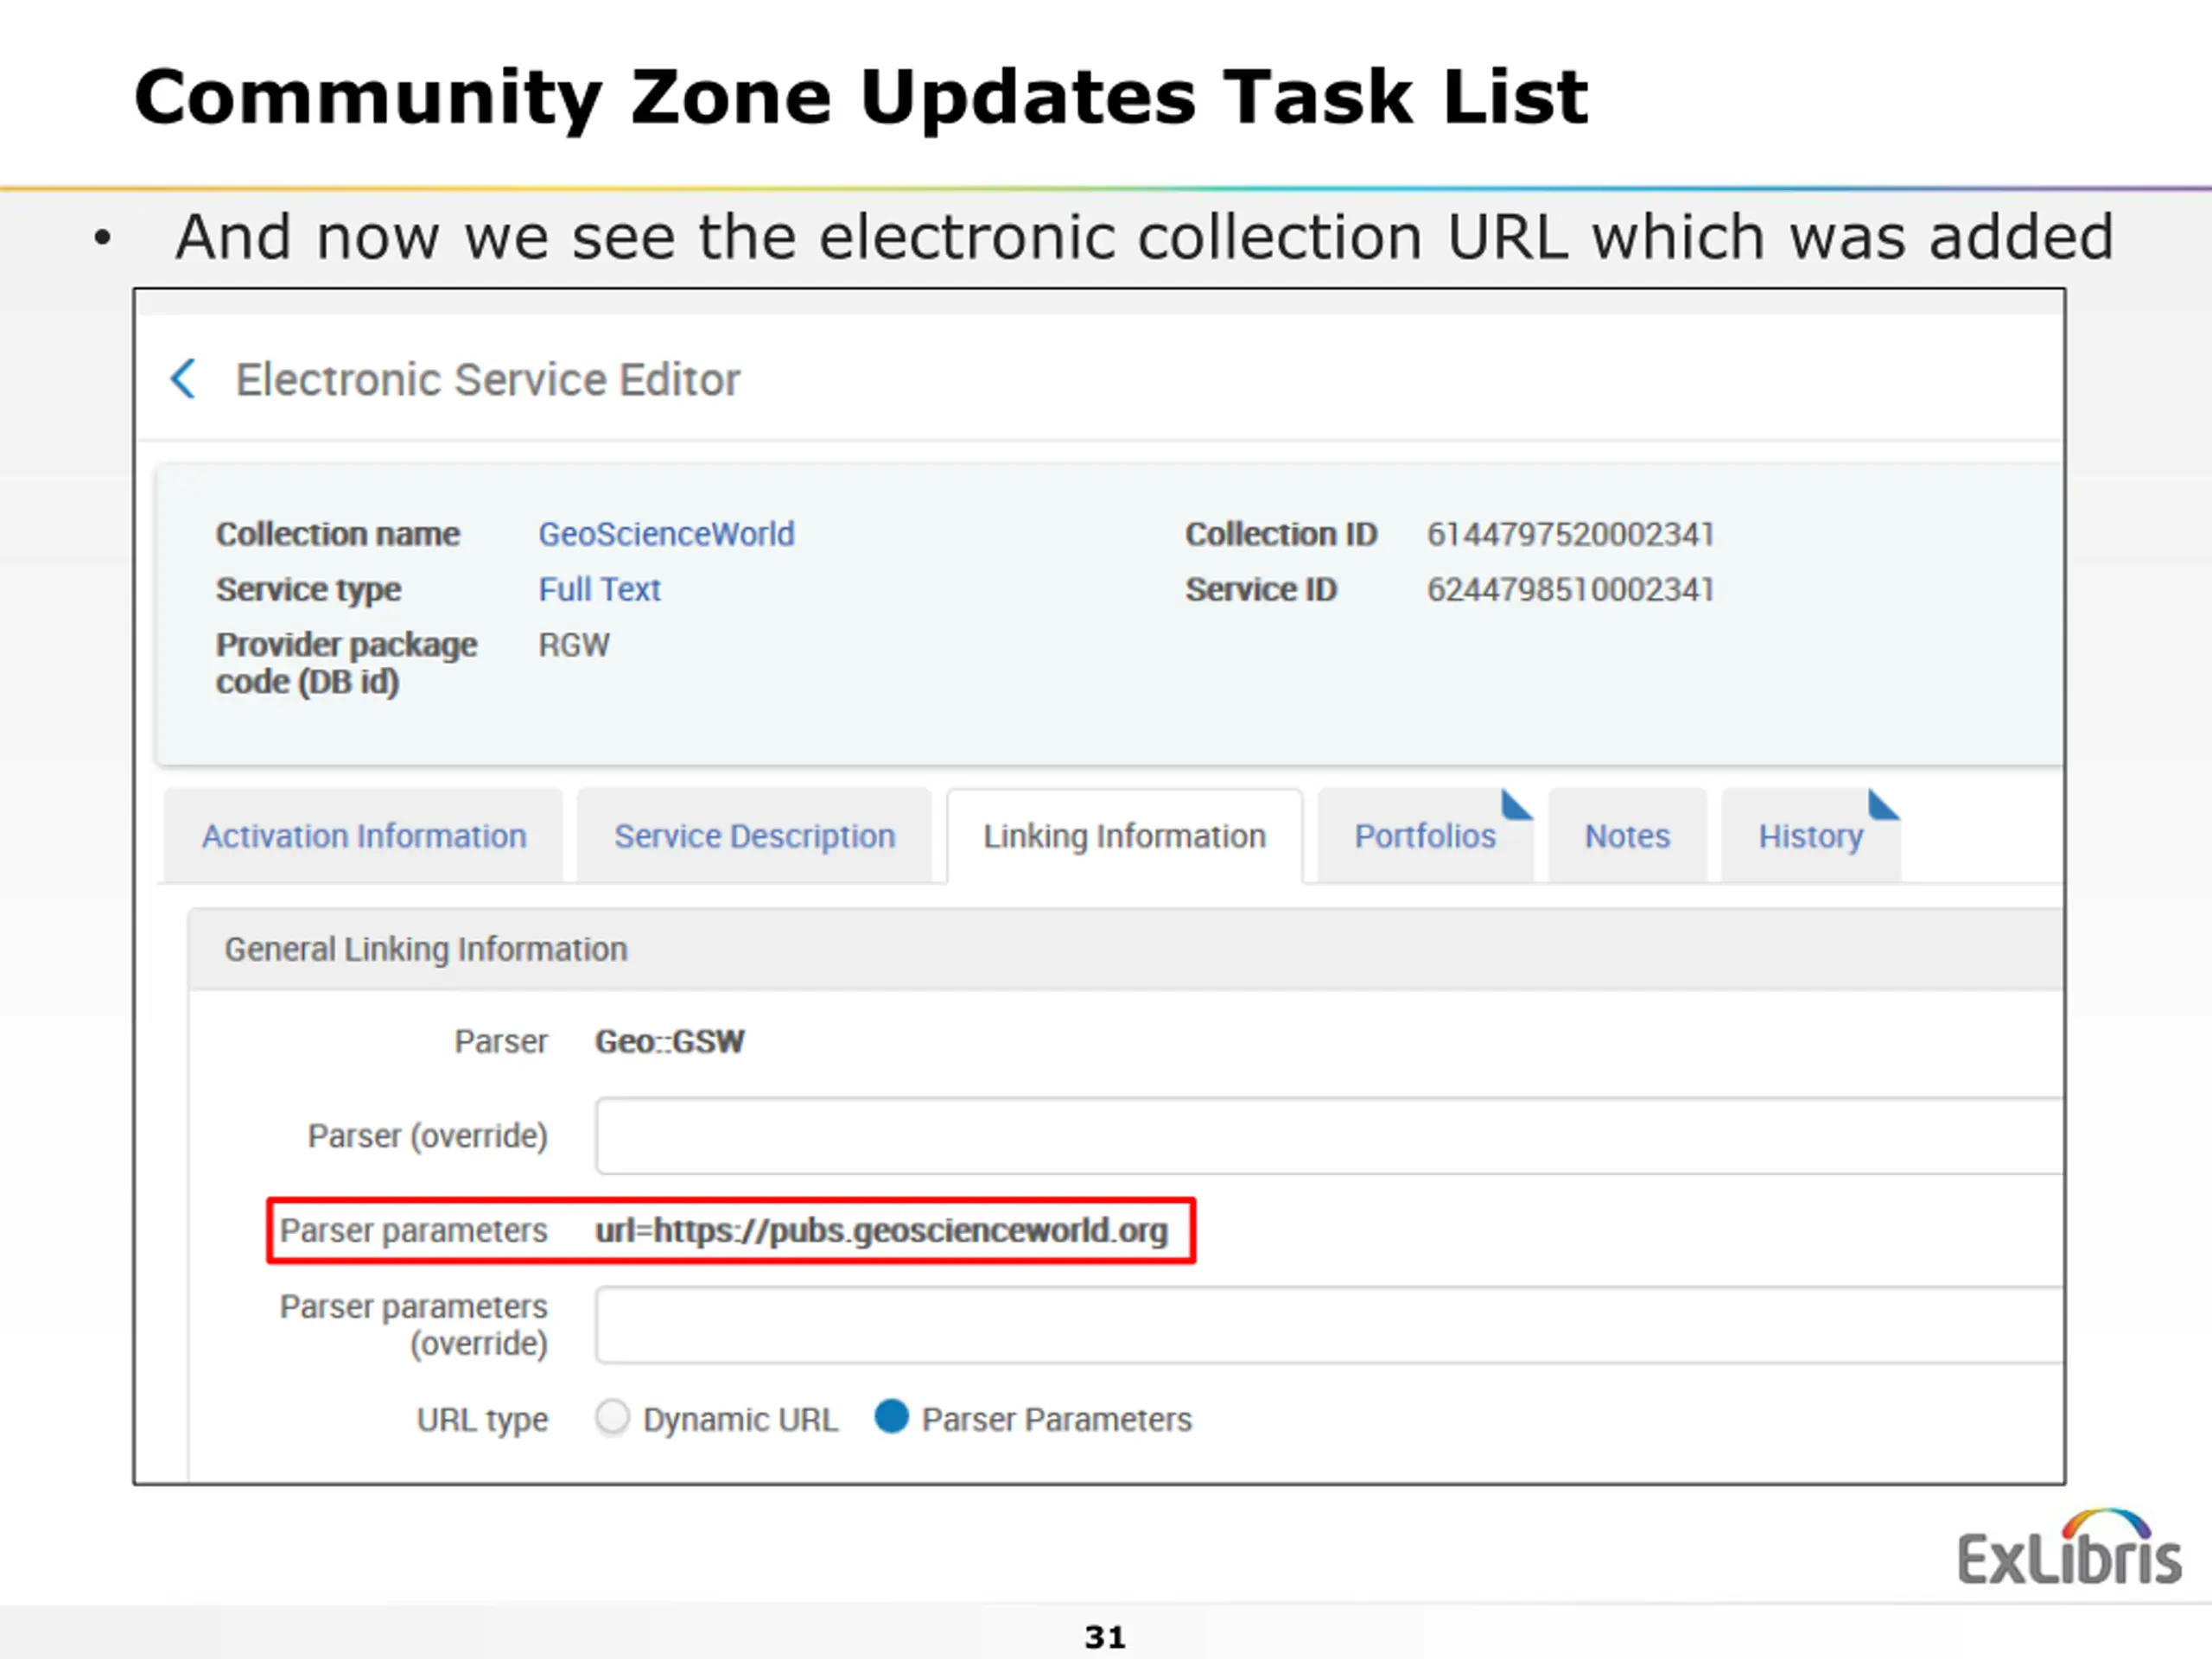The image size is (2212, 1659).
Task: Select the Dynamic URL radio button
Action: click(612, 1417)
